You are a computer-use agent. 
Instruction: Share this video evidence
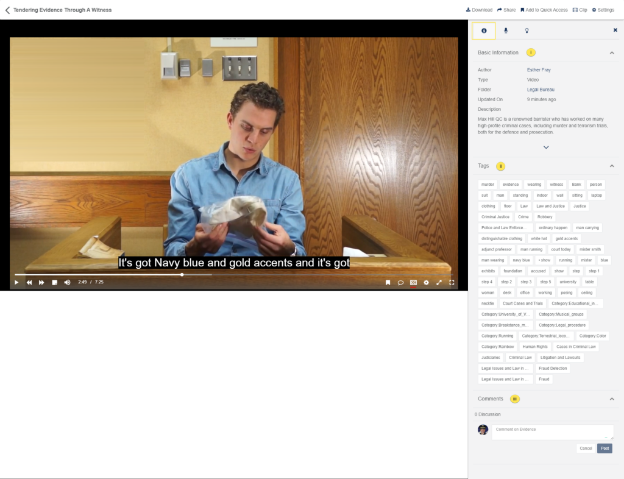(506, 9)
